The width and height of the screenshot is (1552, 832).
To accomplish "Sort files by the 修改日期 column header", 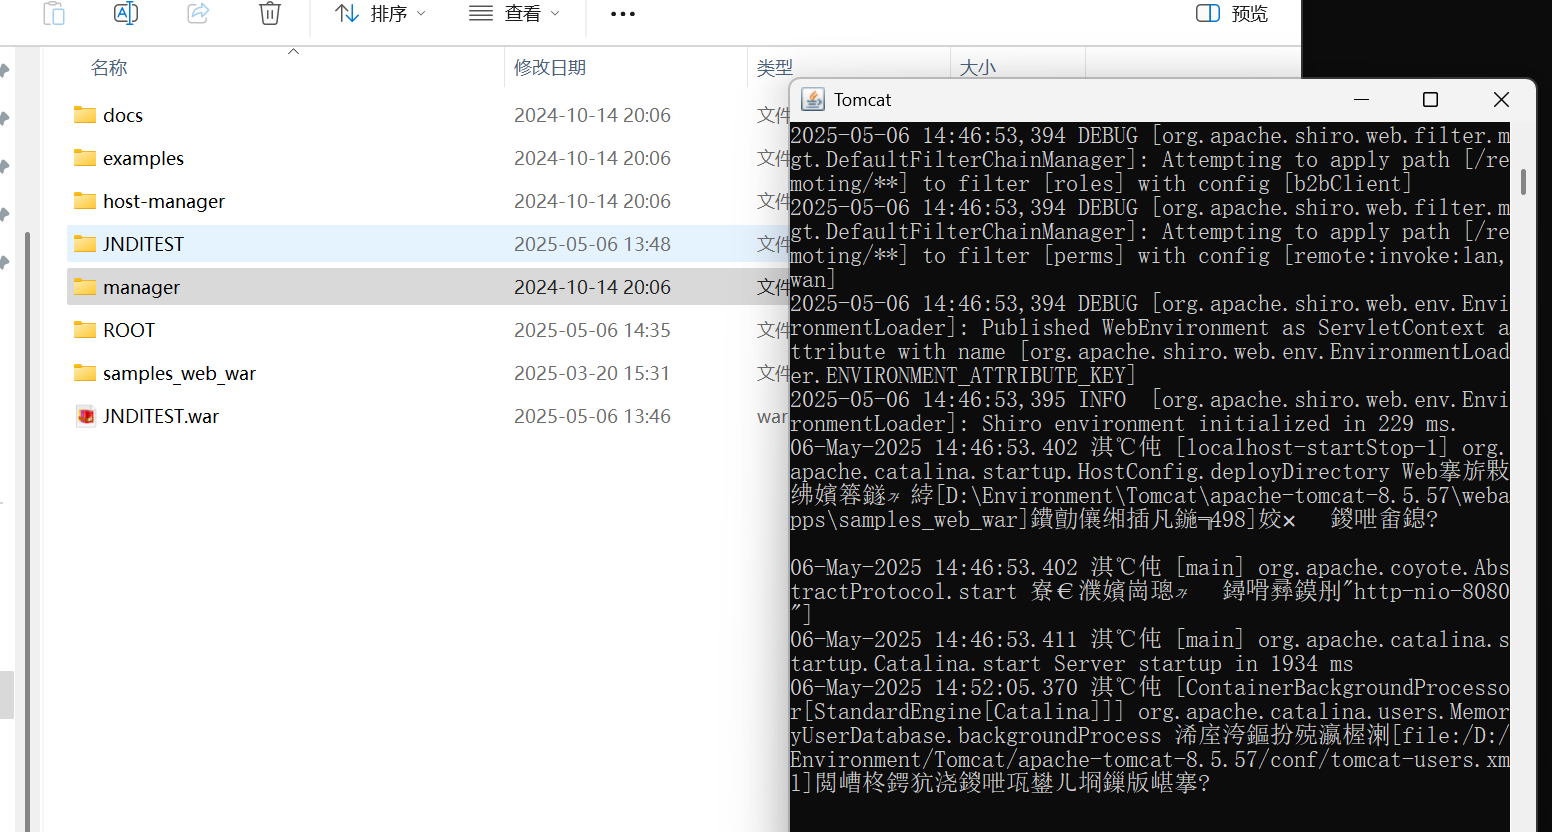I will [550, 68].
